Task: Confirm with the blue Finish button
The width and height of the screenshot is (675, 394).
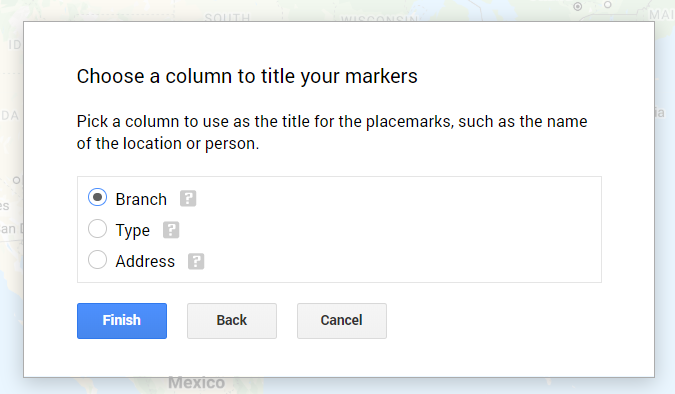Action: pyautogui.click(x=122, y=321)
